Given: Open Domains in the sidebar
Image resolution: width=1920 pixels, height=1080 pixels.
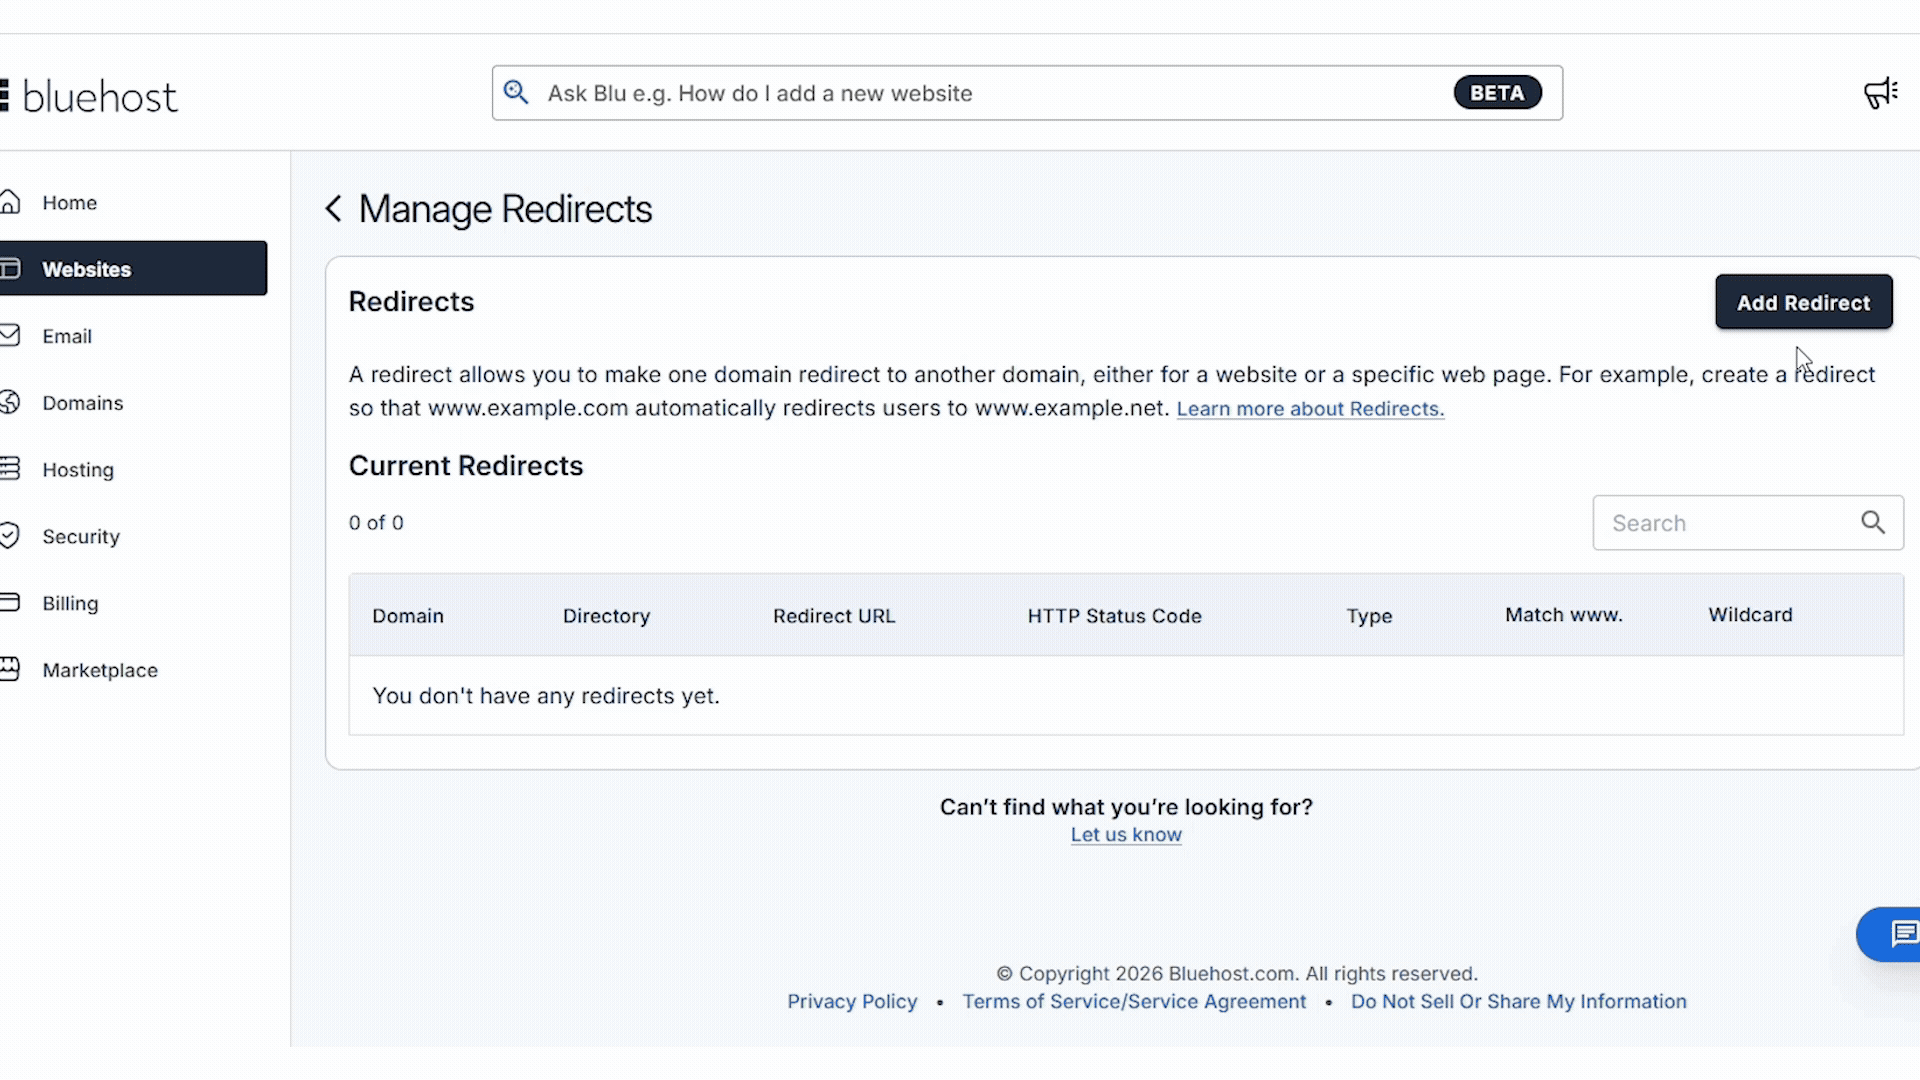Looking at the screenshot, I should tap(83, 403).
